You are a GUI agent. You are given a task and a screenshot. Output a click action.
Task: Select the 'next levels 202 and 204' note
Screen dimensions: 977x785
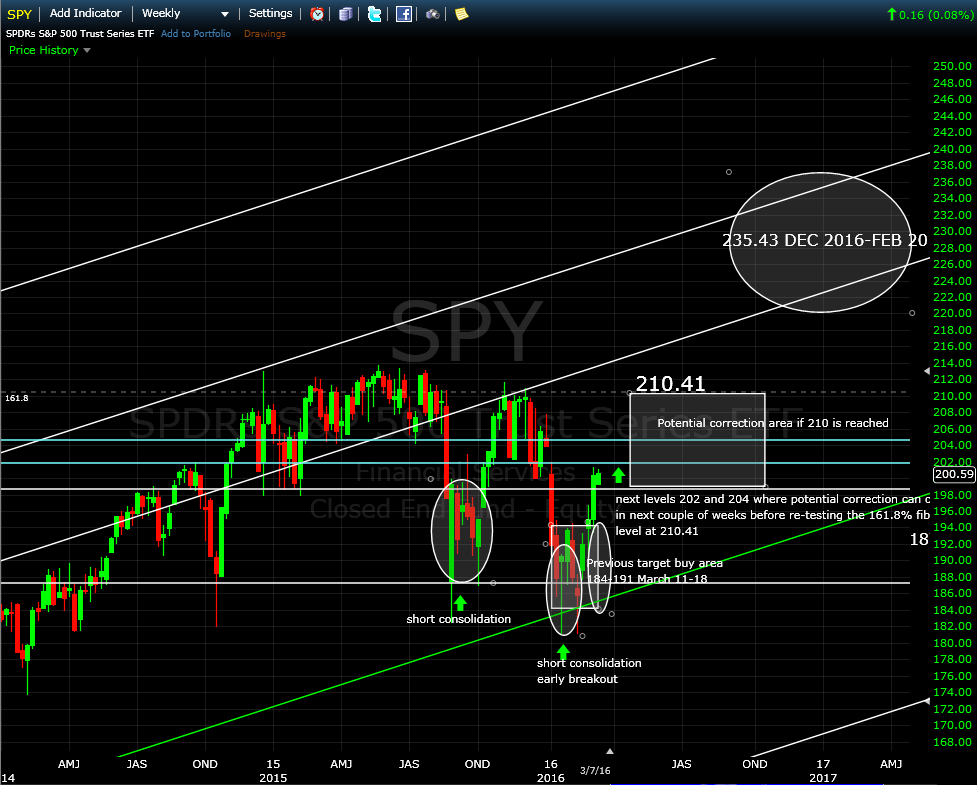pyautogui.click(x=773, y=515)
